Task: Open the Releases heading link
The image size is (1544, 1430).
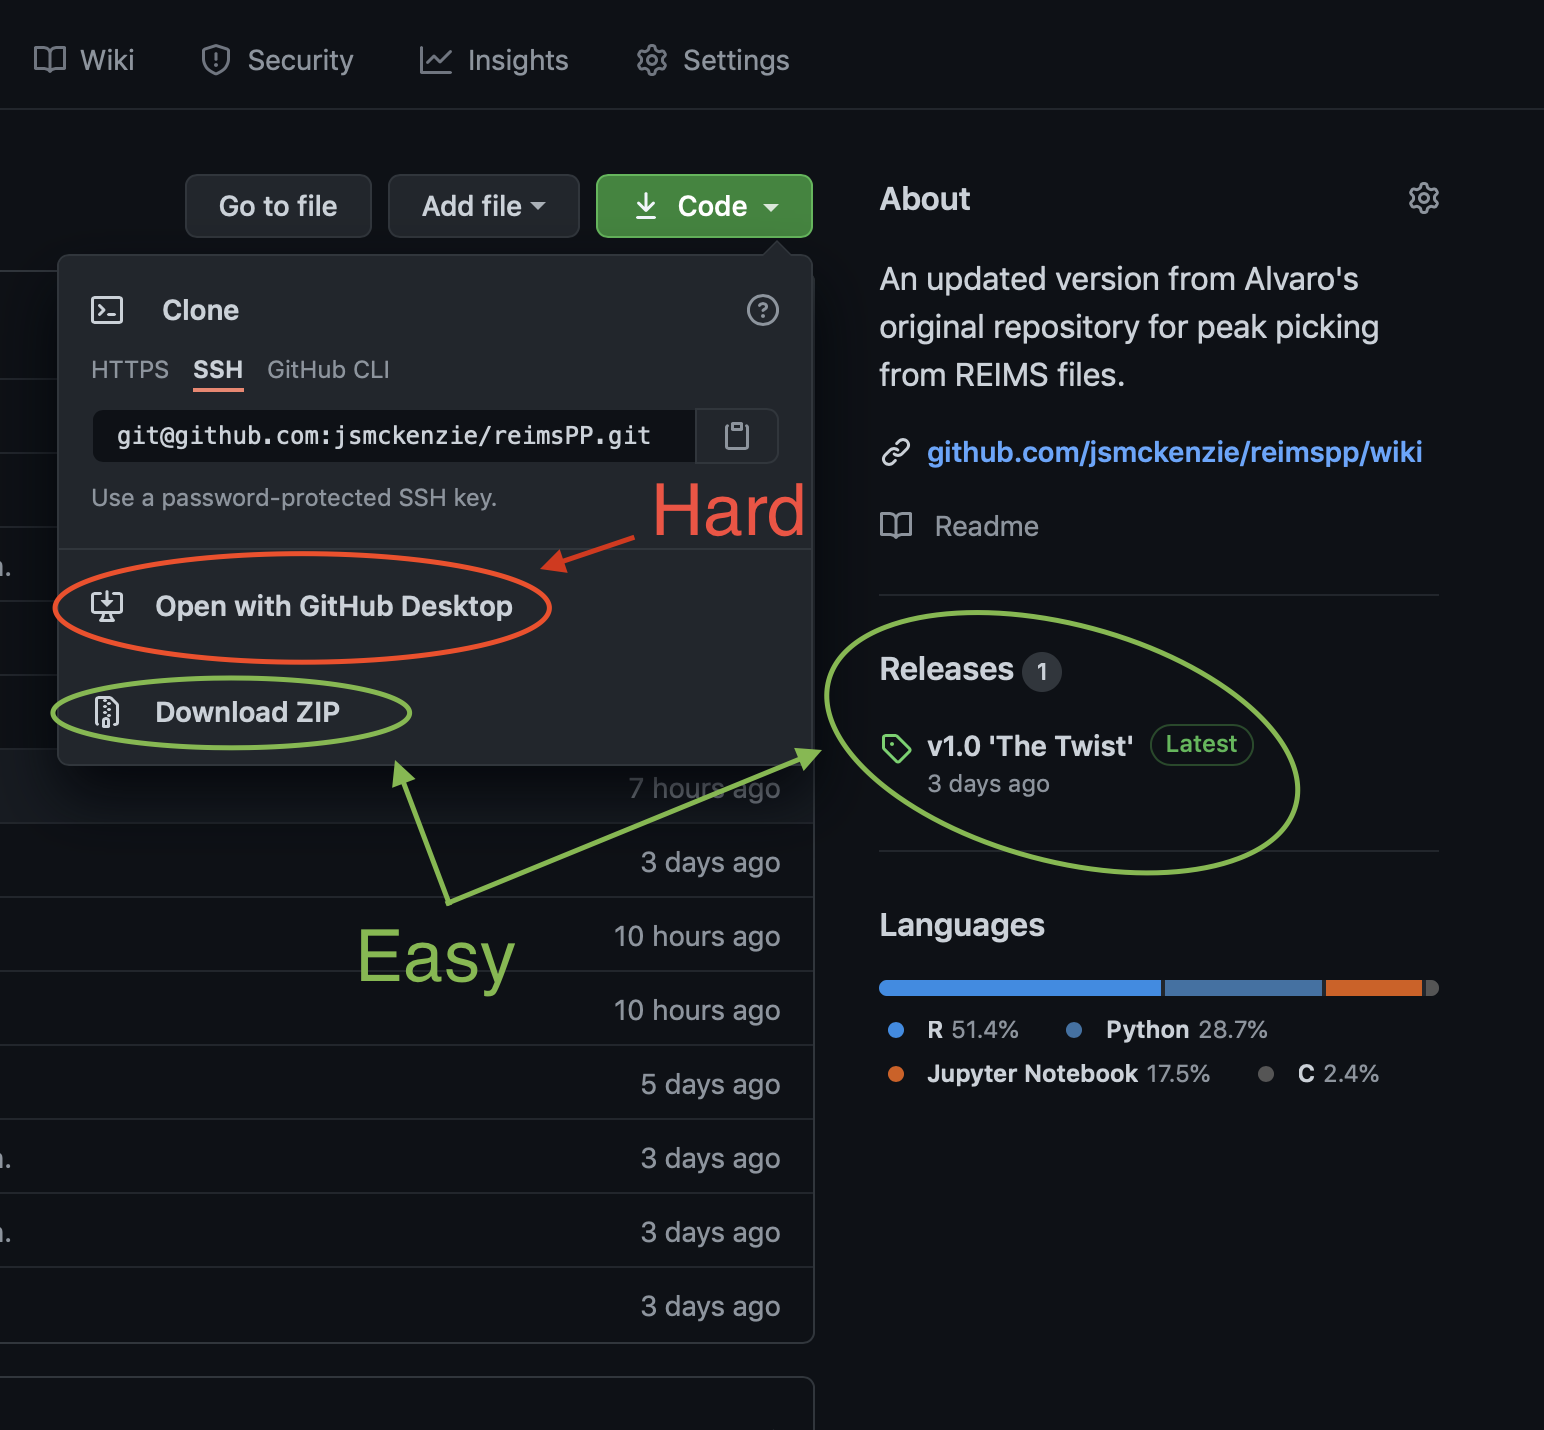Action: (946, 669)
